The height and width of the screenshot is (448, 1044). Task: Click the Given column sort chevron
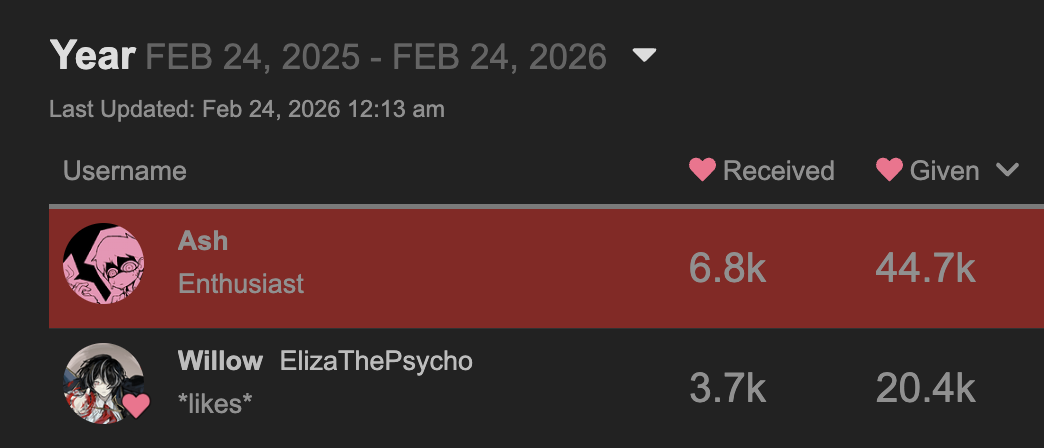click(x=1007, y=171)
